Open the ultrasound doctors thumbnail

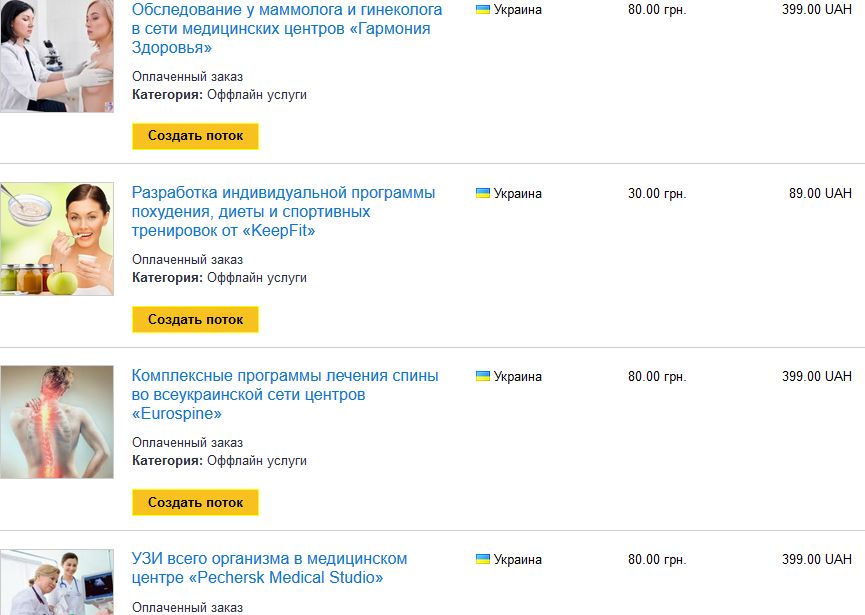(57, 582)
